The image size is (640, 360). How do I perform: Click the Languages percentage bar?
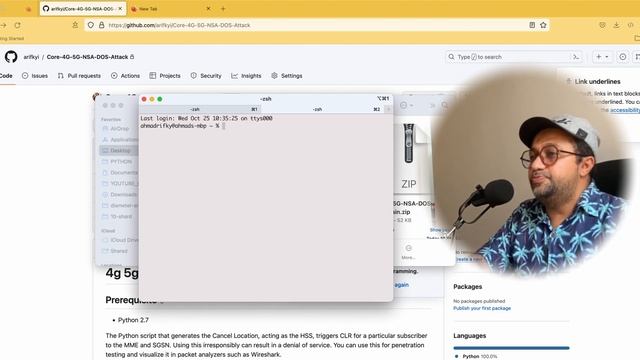pyautogui.click(x=511, y=348)
